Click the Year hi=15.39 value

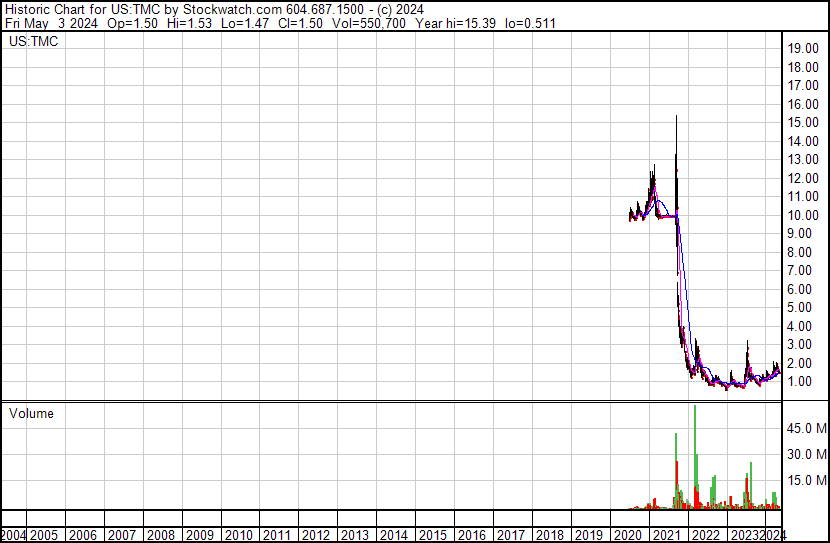point(455,23)
